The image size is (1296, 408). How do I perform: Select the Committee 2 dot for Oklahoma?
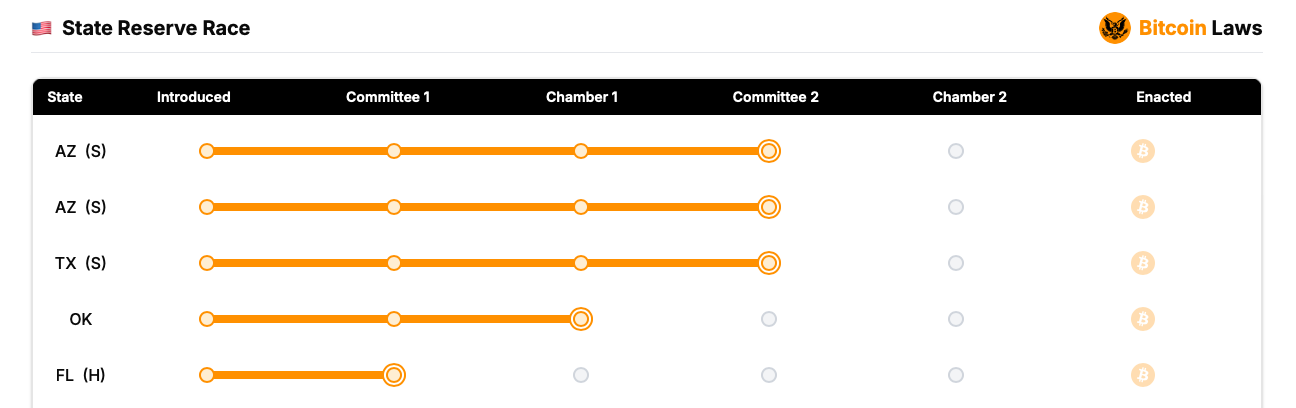[768, 319]
